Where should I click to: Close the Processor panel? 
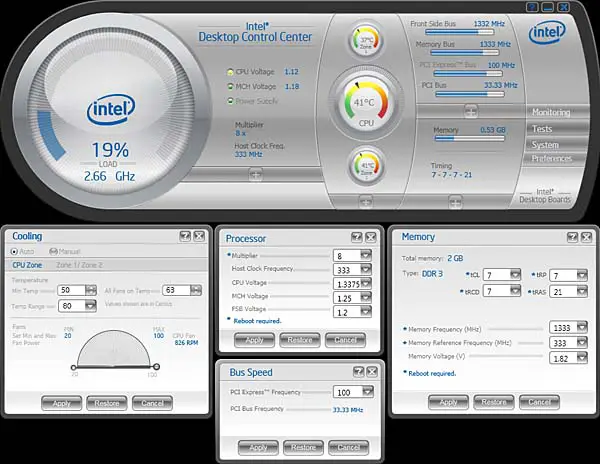click(x=370, y=238)
